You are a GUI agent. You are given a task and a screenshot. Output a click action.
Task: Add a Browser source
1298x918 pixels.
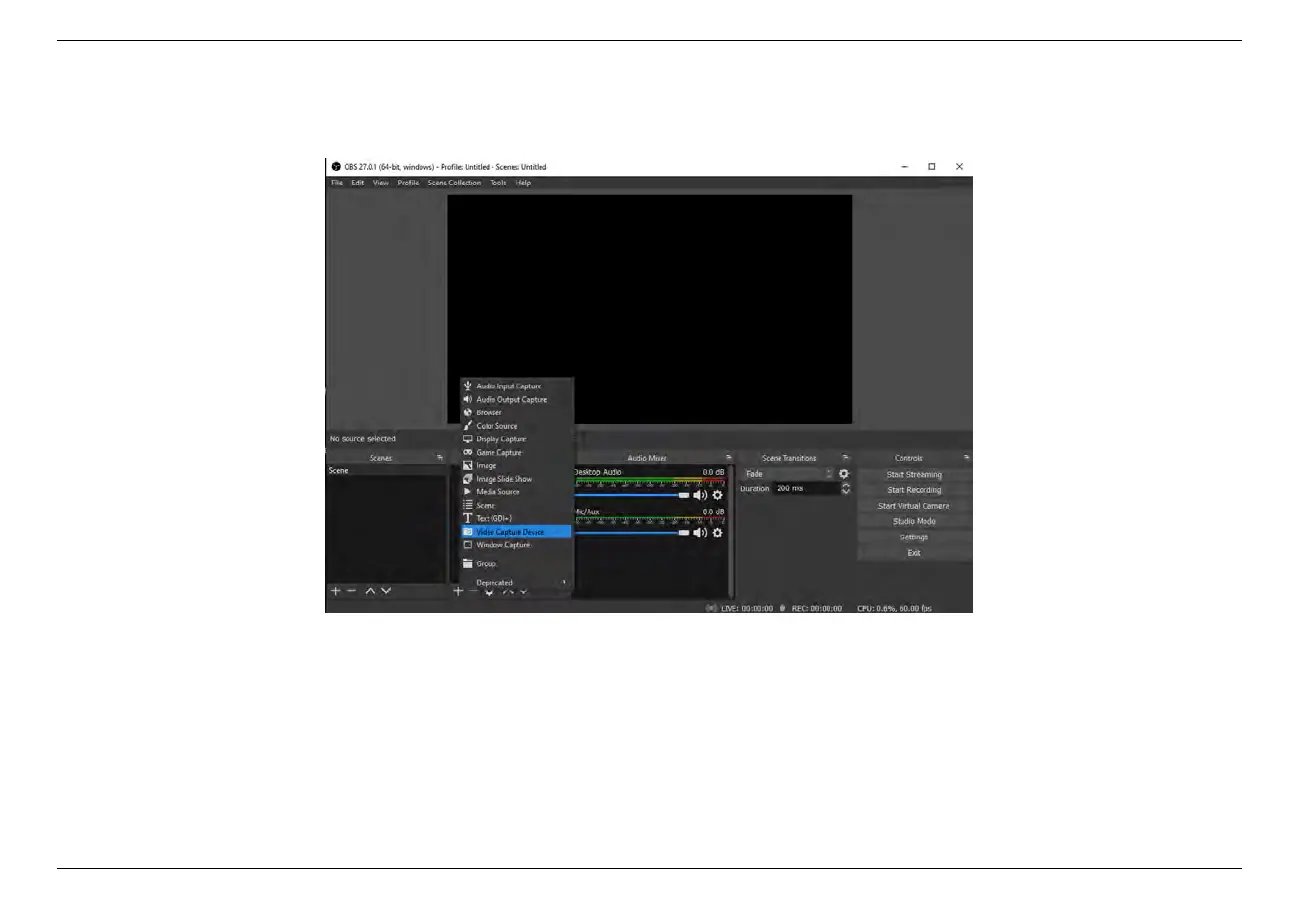(517, 412)
